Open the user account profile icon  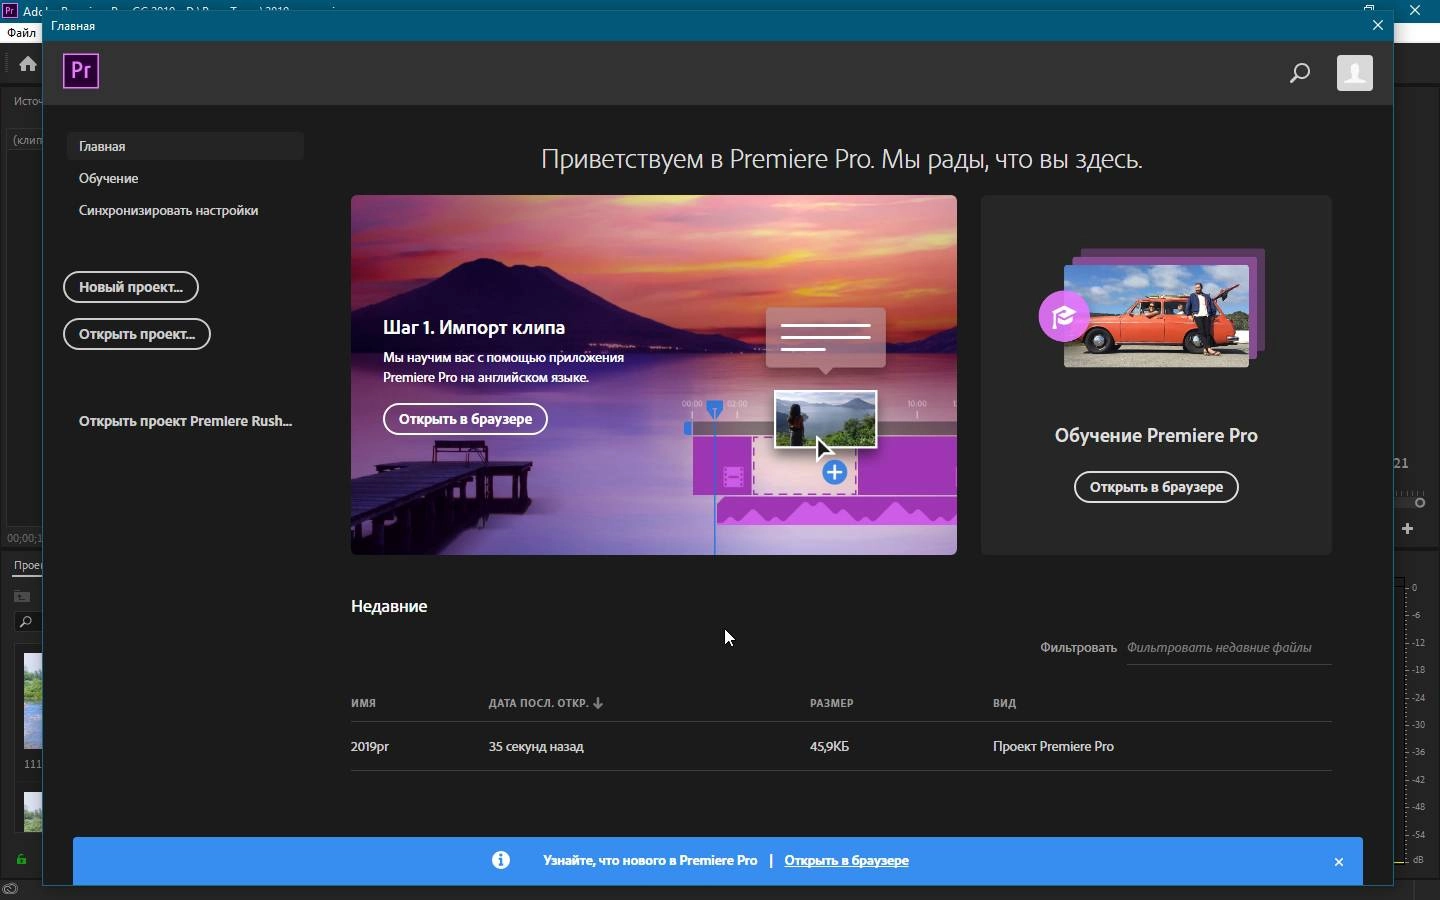coord(1356,73)
